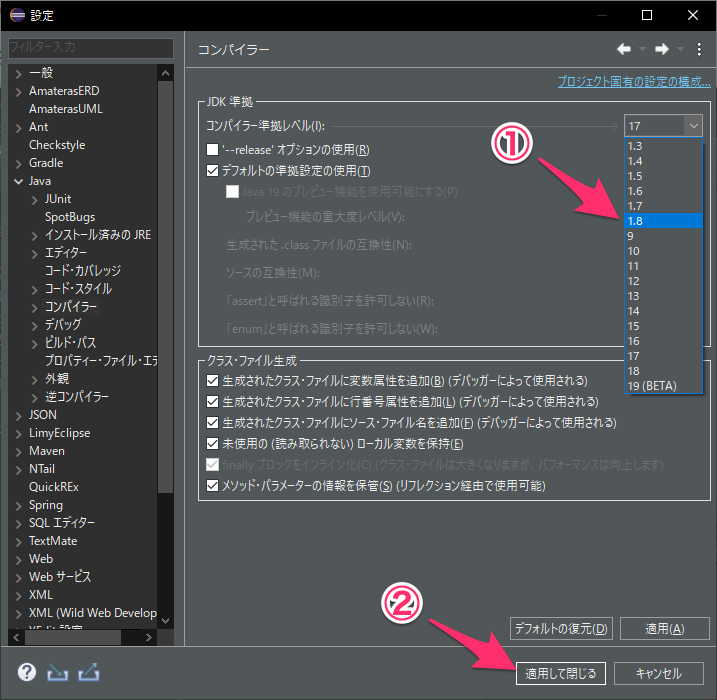Select 1.7 in the compliance list
This screenshot has height=700, width=717.
(x=663, y=206)
